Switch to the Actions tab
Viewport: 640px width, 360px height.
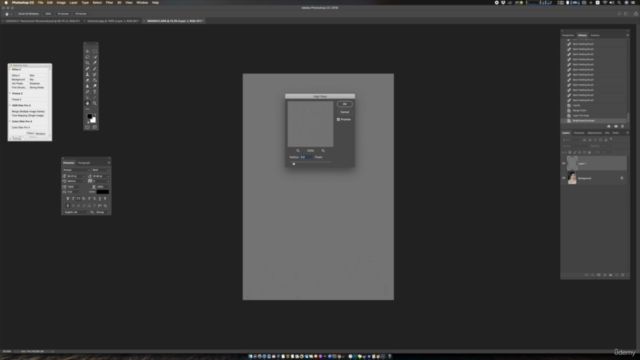[595, 36]
